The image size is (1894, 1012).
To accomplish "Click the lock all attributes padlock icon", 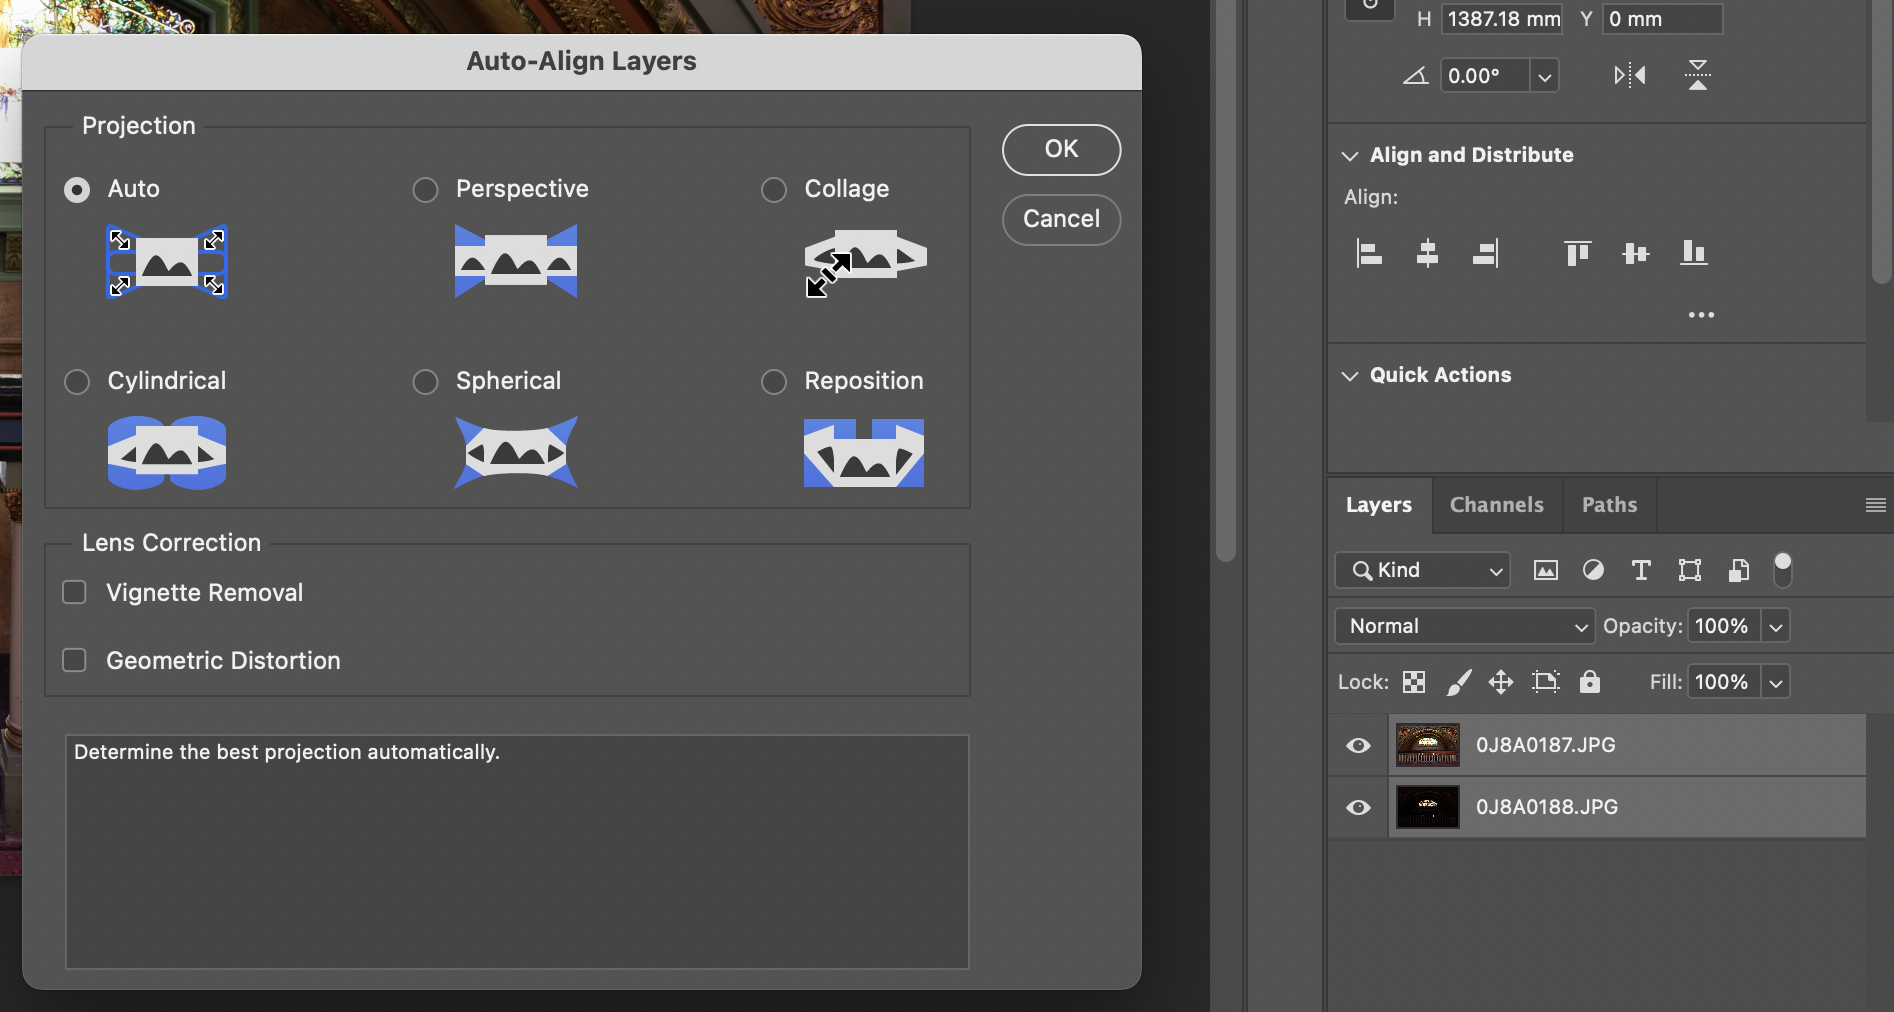I will click(x=1589, y=682).
